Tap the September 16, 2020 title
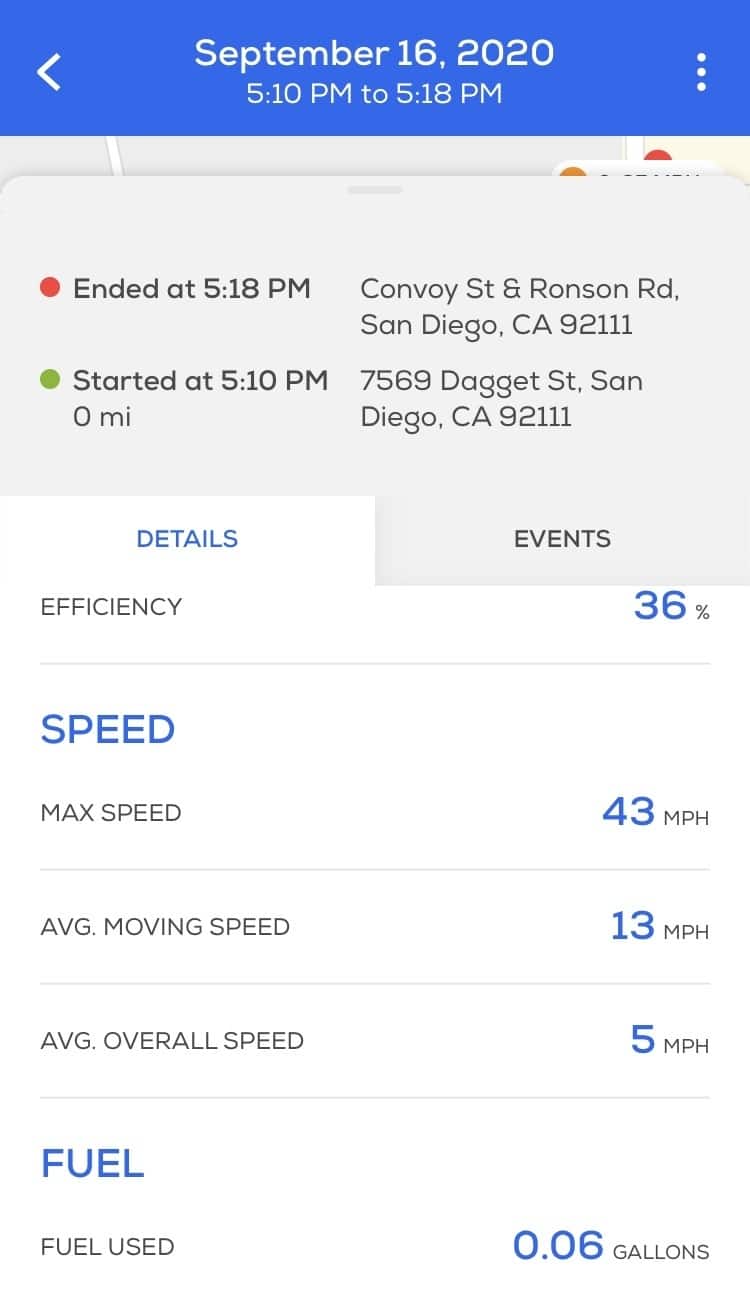 coord(374,53)
